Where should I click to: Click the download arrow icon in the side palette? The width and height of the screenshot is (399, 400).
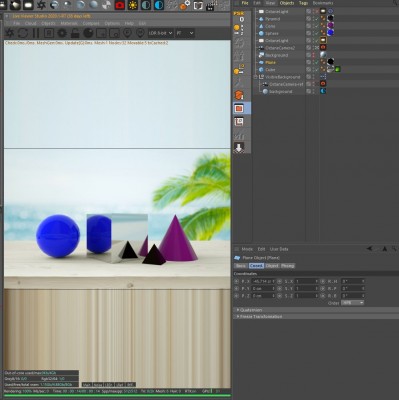pos(239,147)
